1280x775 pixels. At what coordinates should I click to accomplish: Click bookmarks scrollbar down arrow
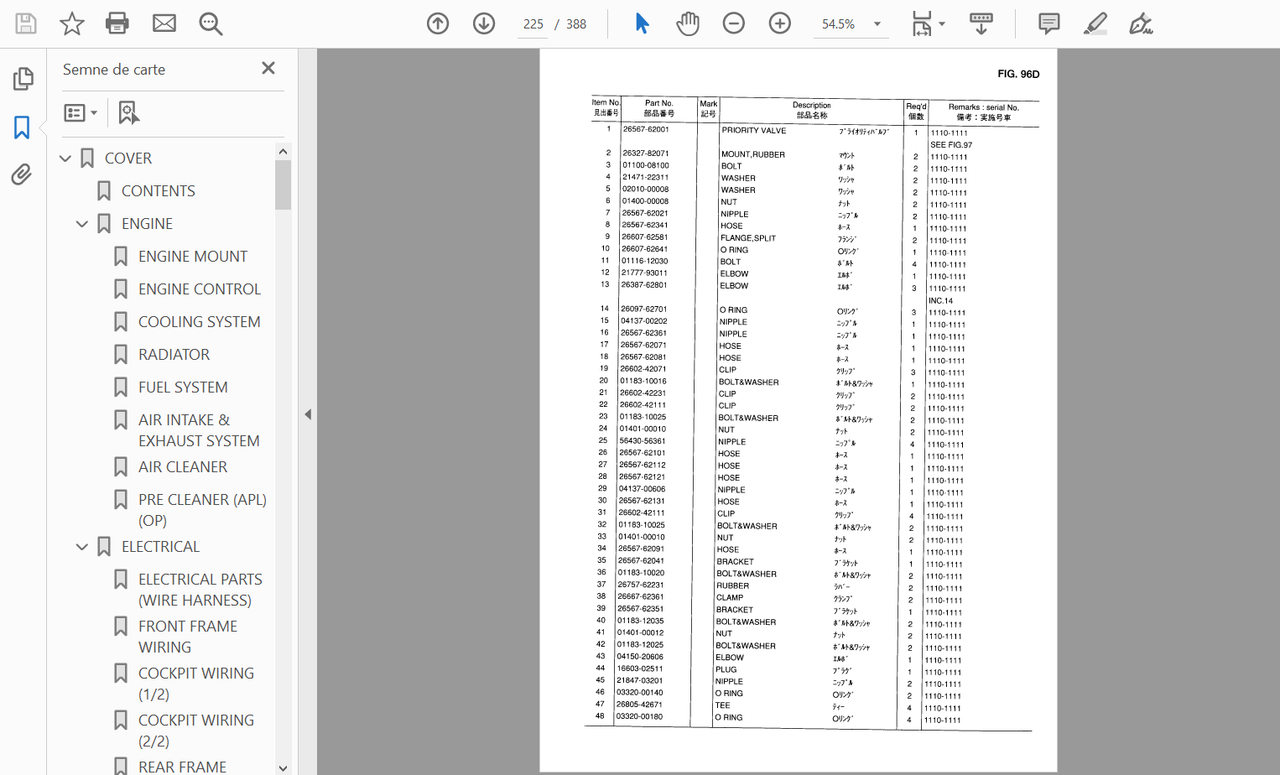[283, 767]
